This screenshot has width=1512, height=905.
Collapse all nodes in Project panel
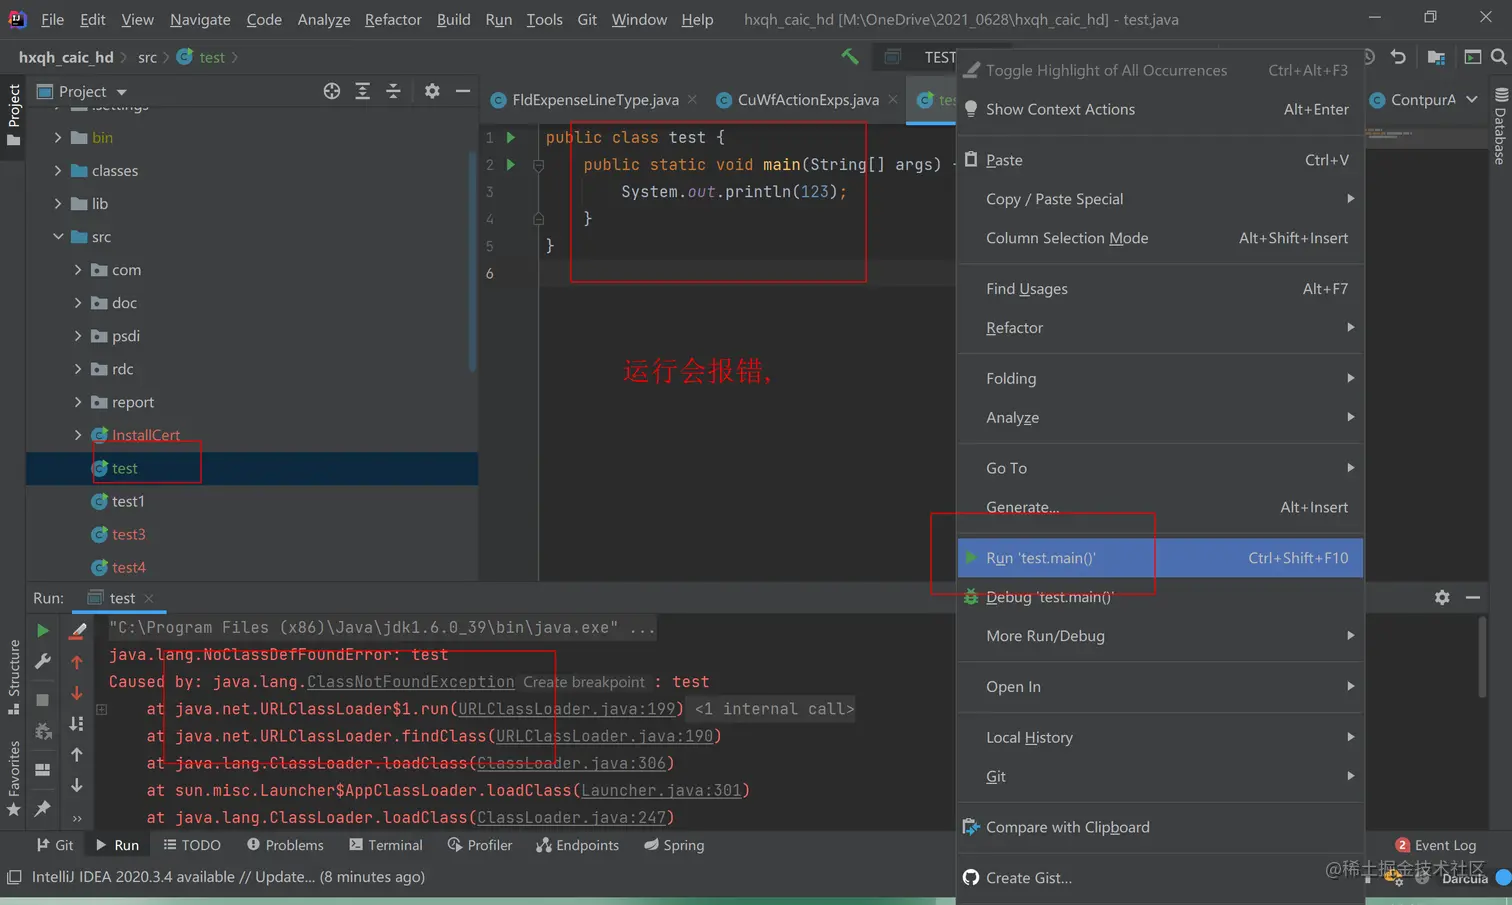click(394, 91)
